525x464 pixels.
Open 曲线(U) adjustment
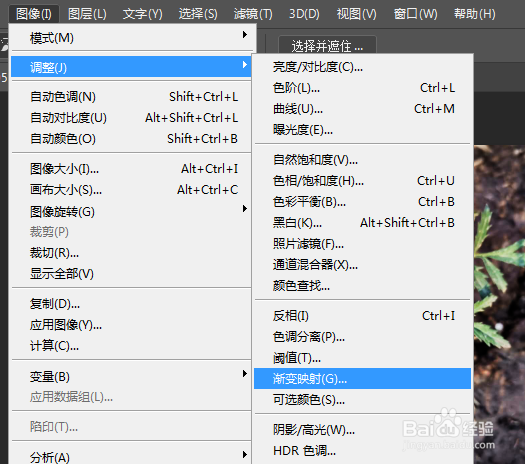pos(362,109)
